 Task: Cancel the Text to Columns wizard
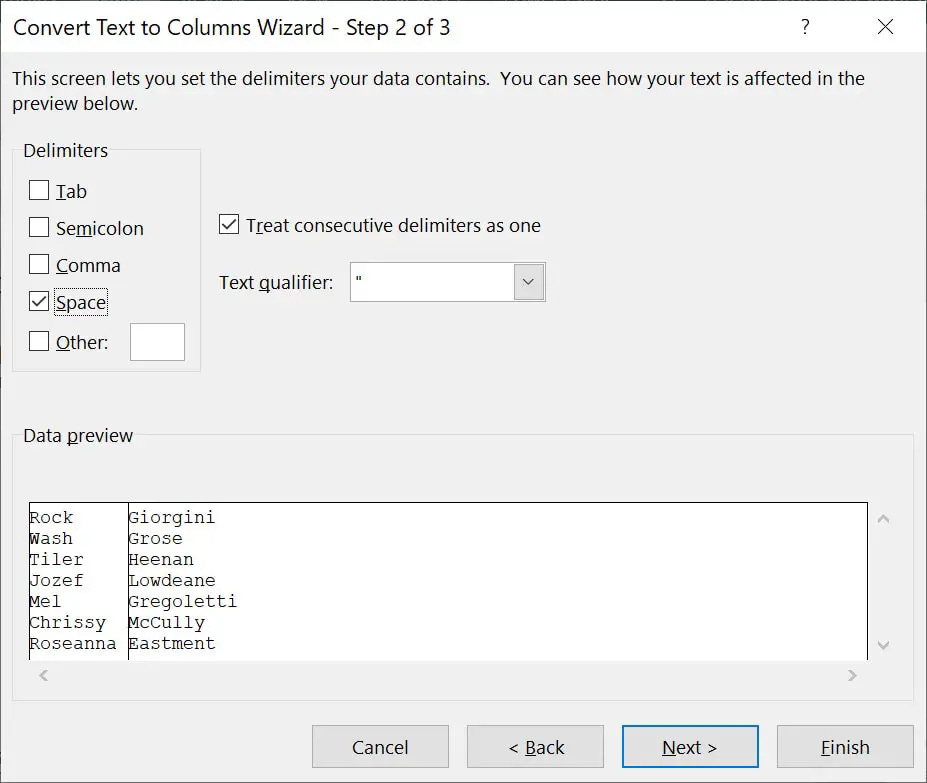click(380, 746)
